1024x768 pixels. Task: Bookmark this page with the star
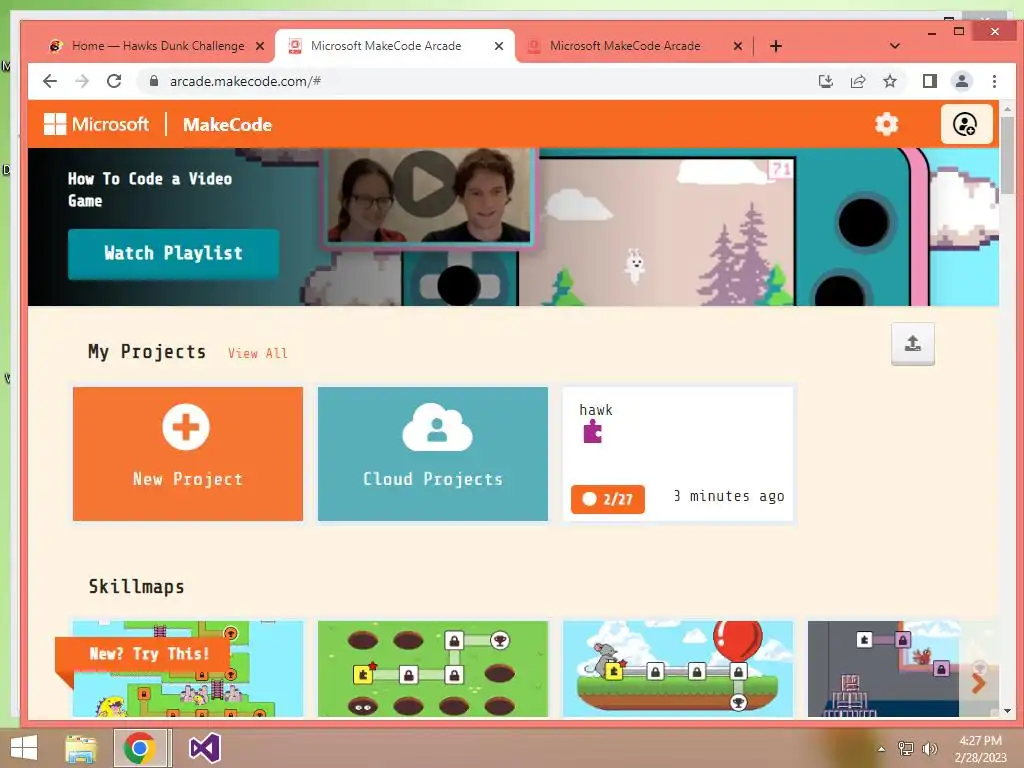coord(889,81)
